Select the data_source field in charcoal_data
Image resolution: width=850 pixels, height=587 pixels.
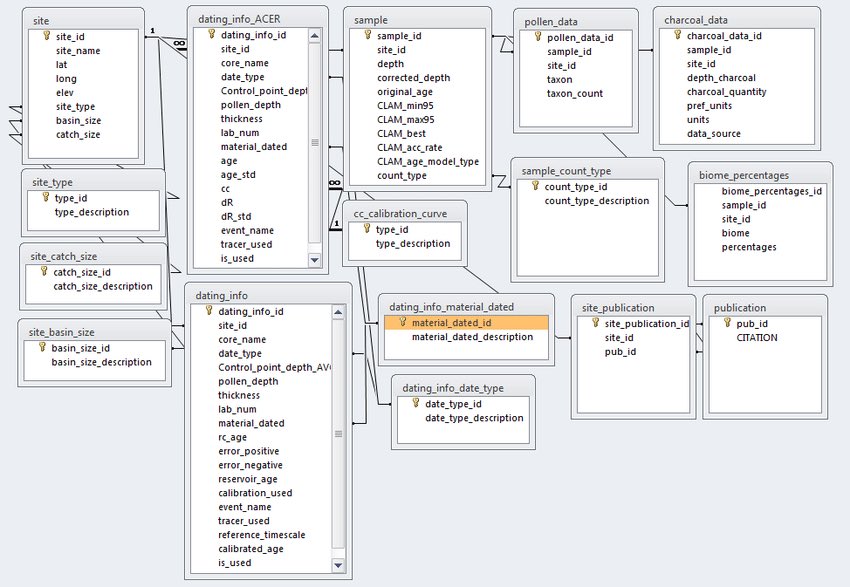click(x=711, y=133)
